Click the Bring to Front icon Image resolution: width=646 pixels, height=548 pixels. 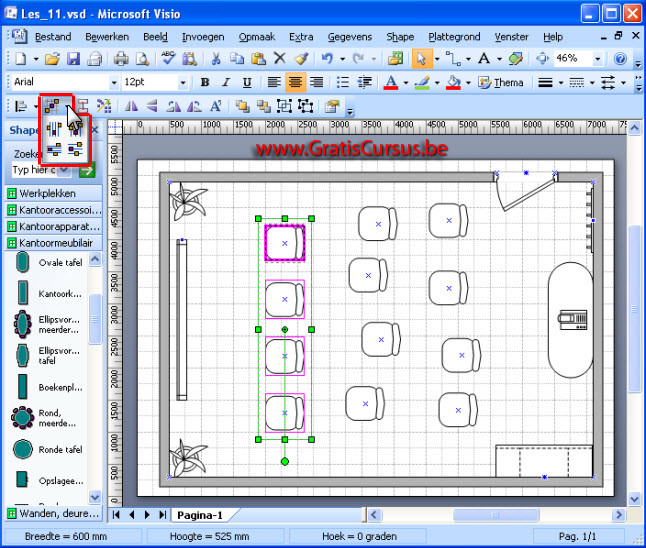click(243, 106)
